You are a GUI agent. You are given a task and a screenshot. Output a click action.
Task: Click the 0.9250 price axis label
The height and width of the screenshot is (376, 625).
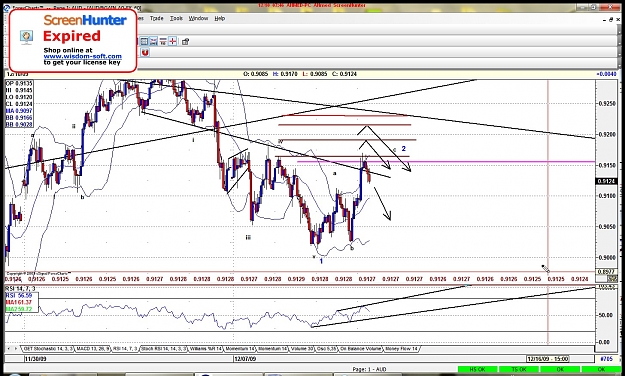click(607, 104)
